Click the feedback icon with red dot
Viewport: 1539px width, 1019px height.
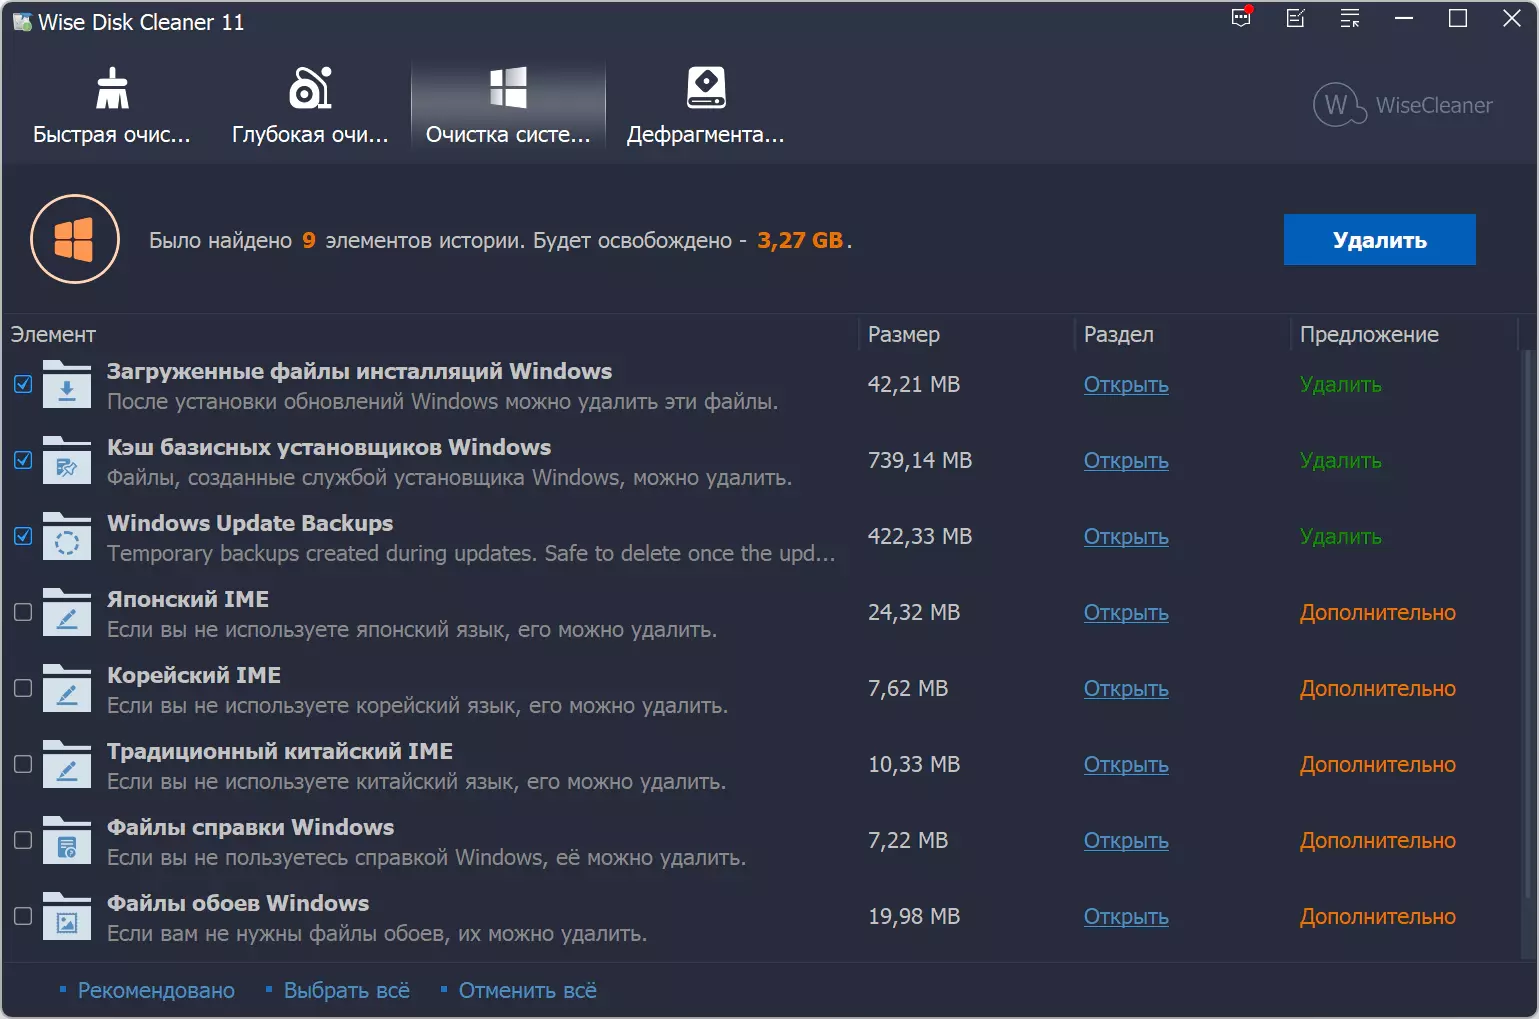pyautogui.click(x=1242, y=18)
